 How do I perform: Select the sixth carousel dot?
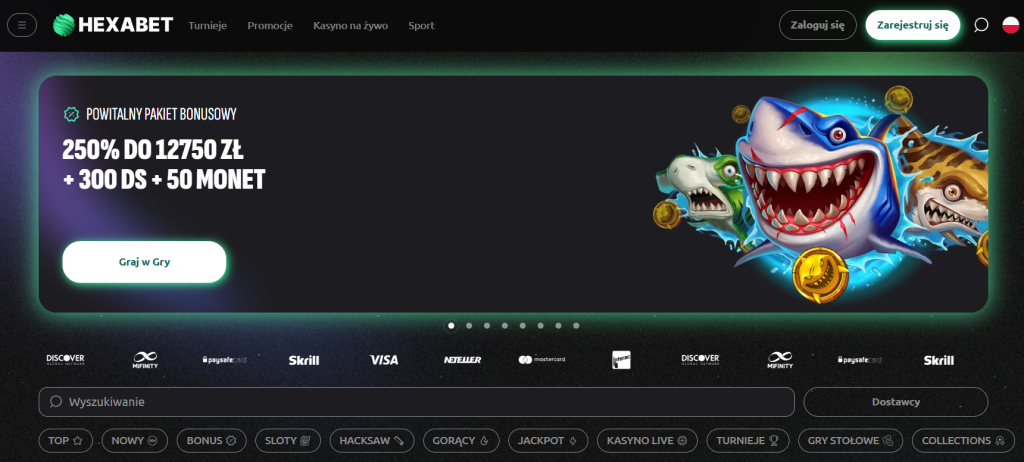click(540, 325)
